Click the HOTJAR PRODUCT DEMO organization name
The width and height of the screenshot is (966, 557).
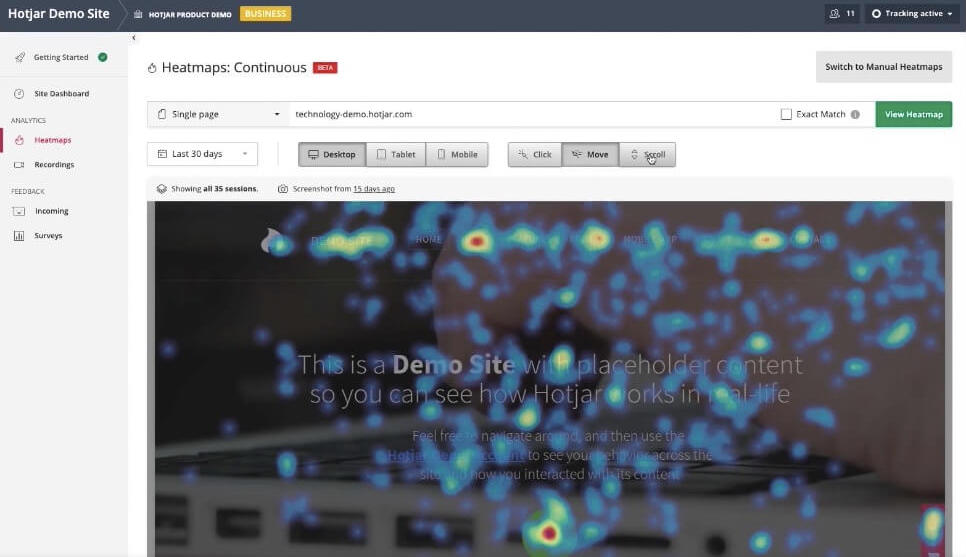click(x=190, y=14)
